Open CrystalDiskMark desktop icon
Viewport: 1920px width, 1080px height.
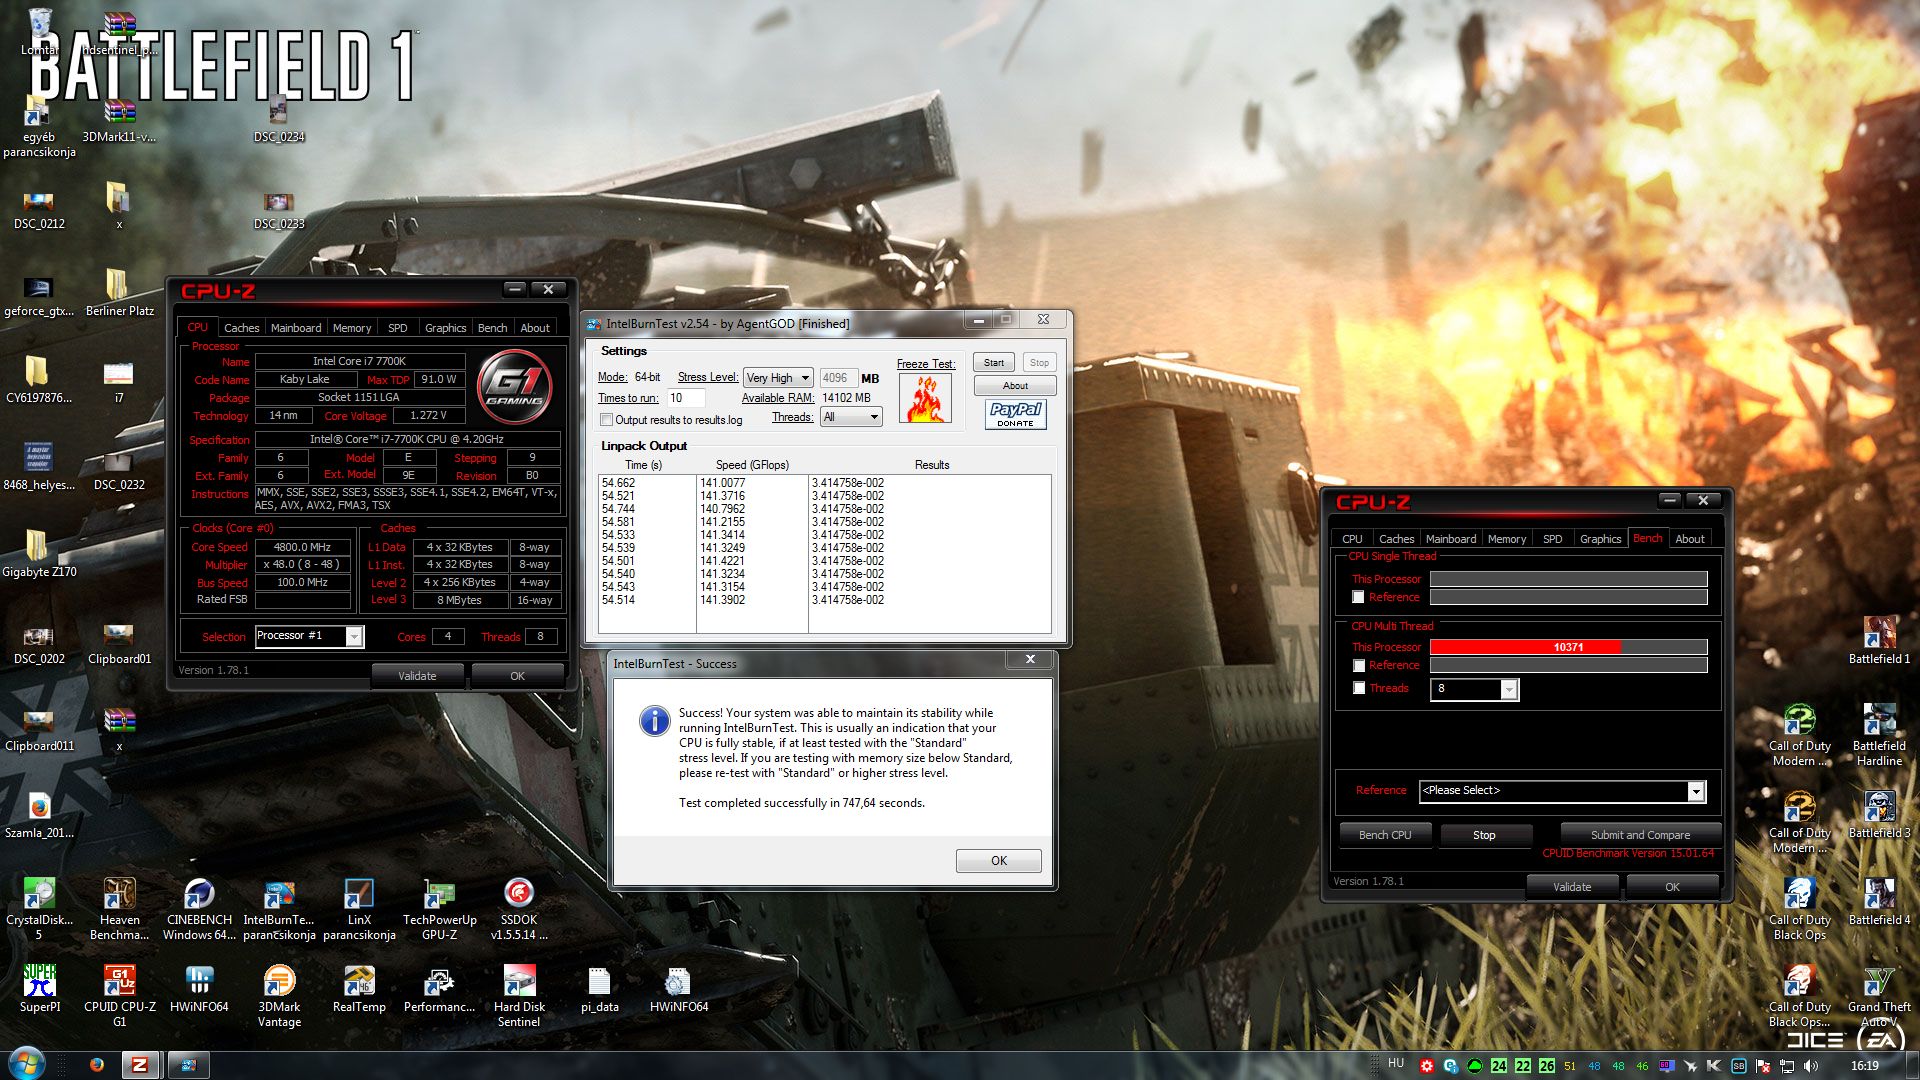point(39,895)
